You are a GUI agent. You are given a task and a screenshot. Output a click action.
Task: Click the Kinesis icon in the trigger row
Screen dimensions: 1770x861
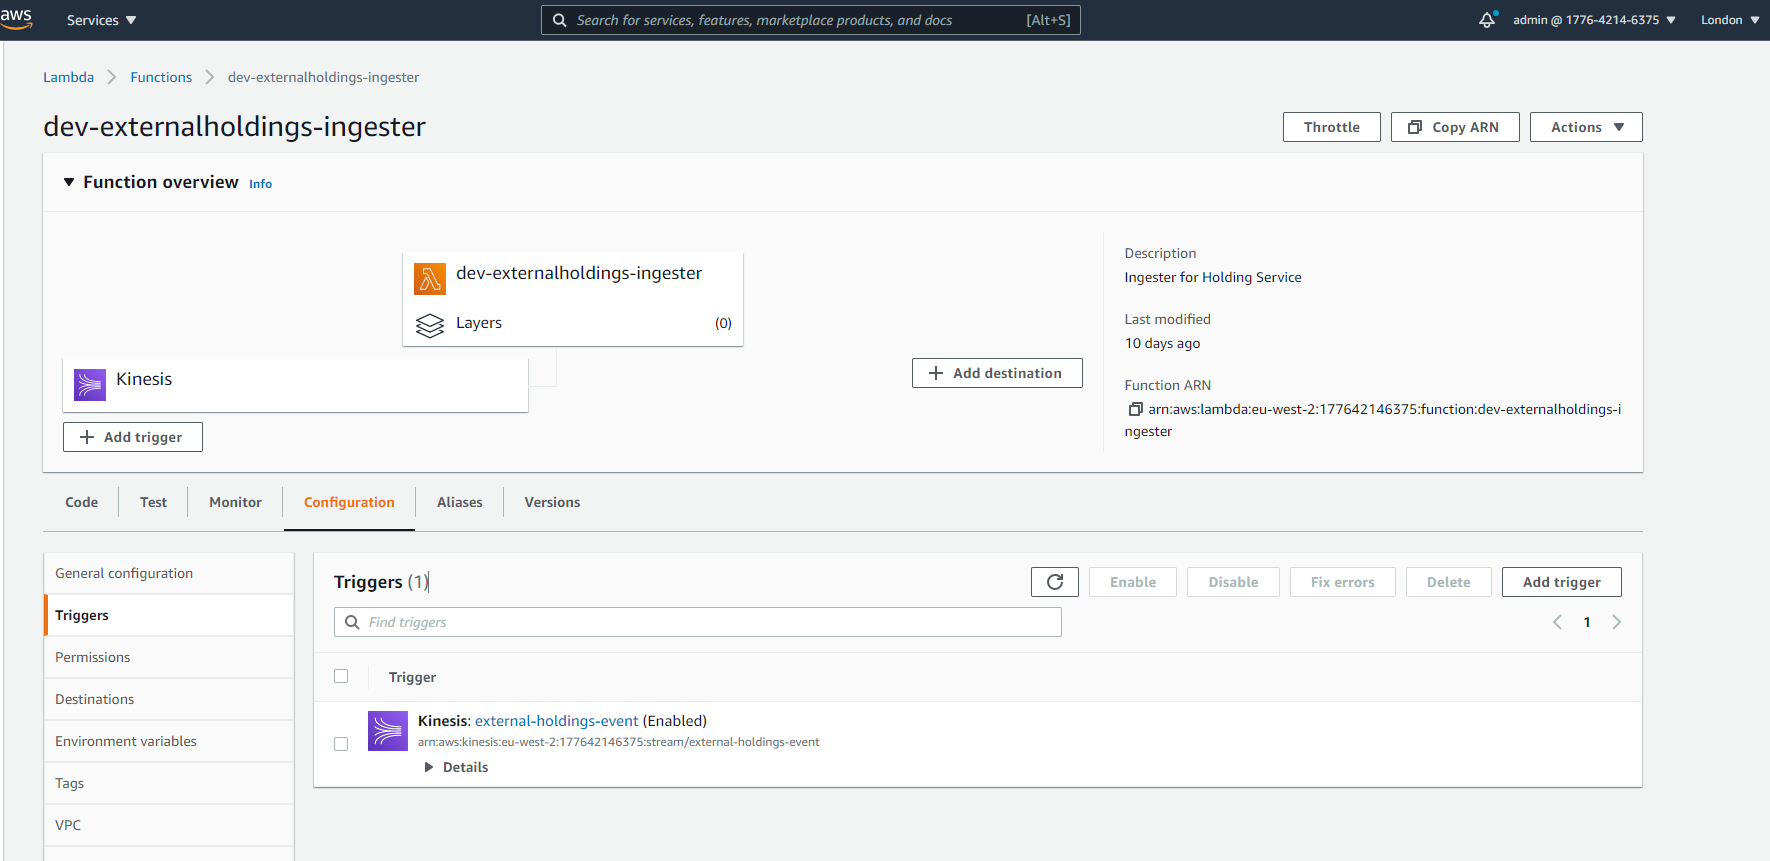click(388, 731)
